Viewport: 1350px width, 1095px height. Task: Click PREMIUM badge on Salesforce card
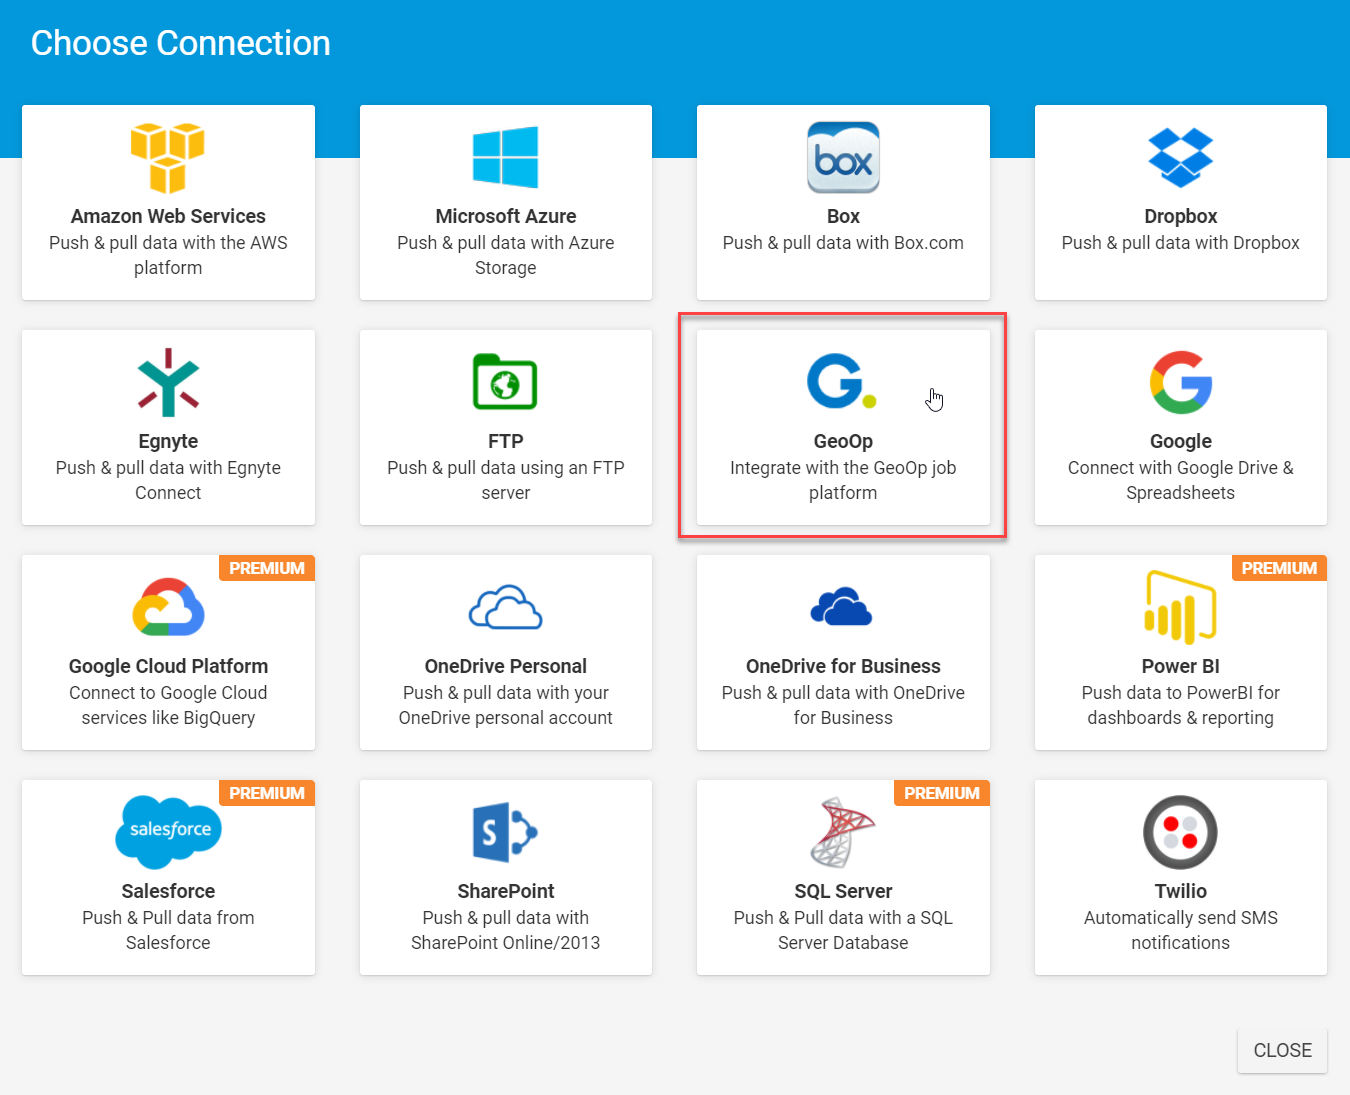tap(267, 793)
